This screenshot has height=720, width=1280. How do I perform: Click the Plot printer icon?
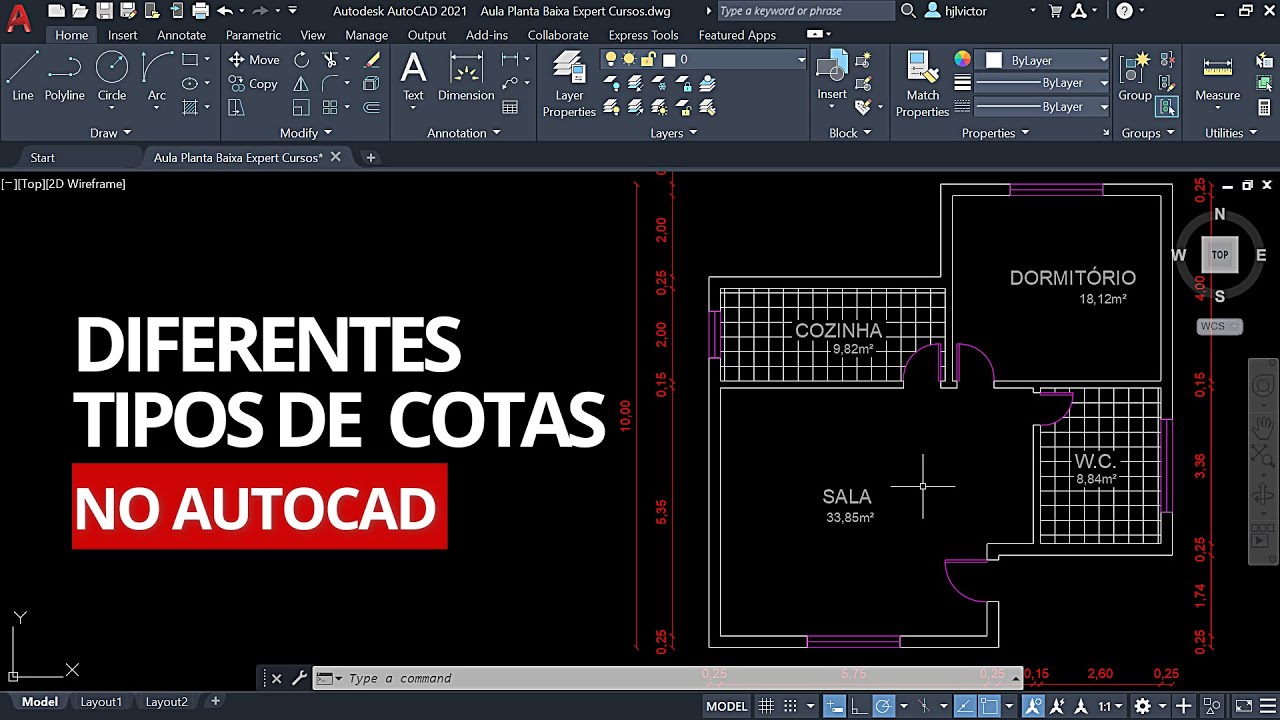pyautogui.click(x=200, y=11)
